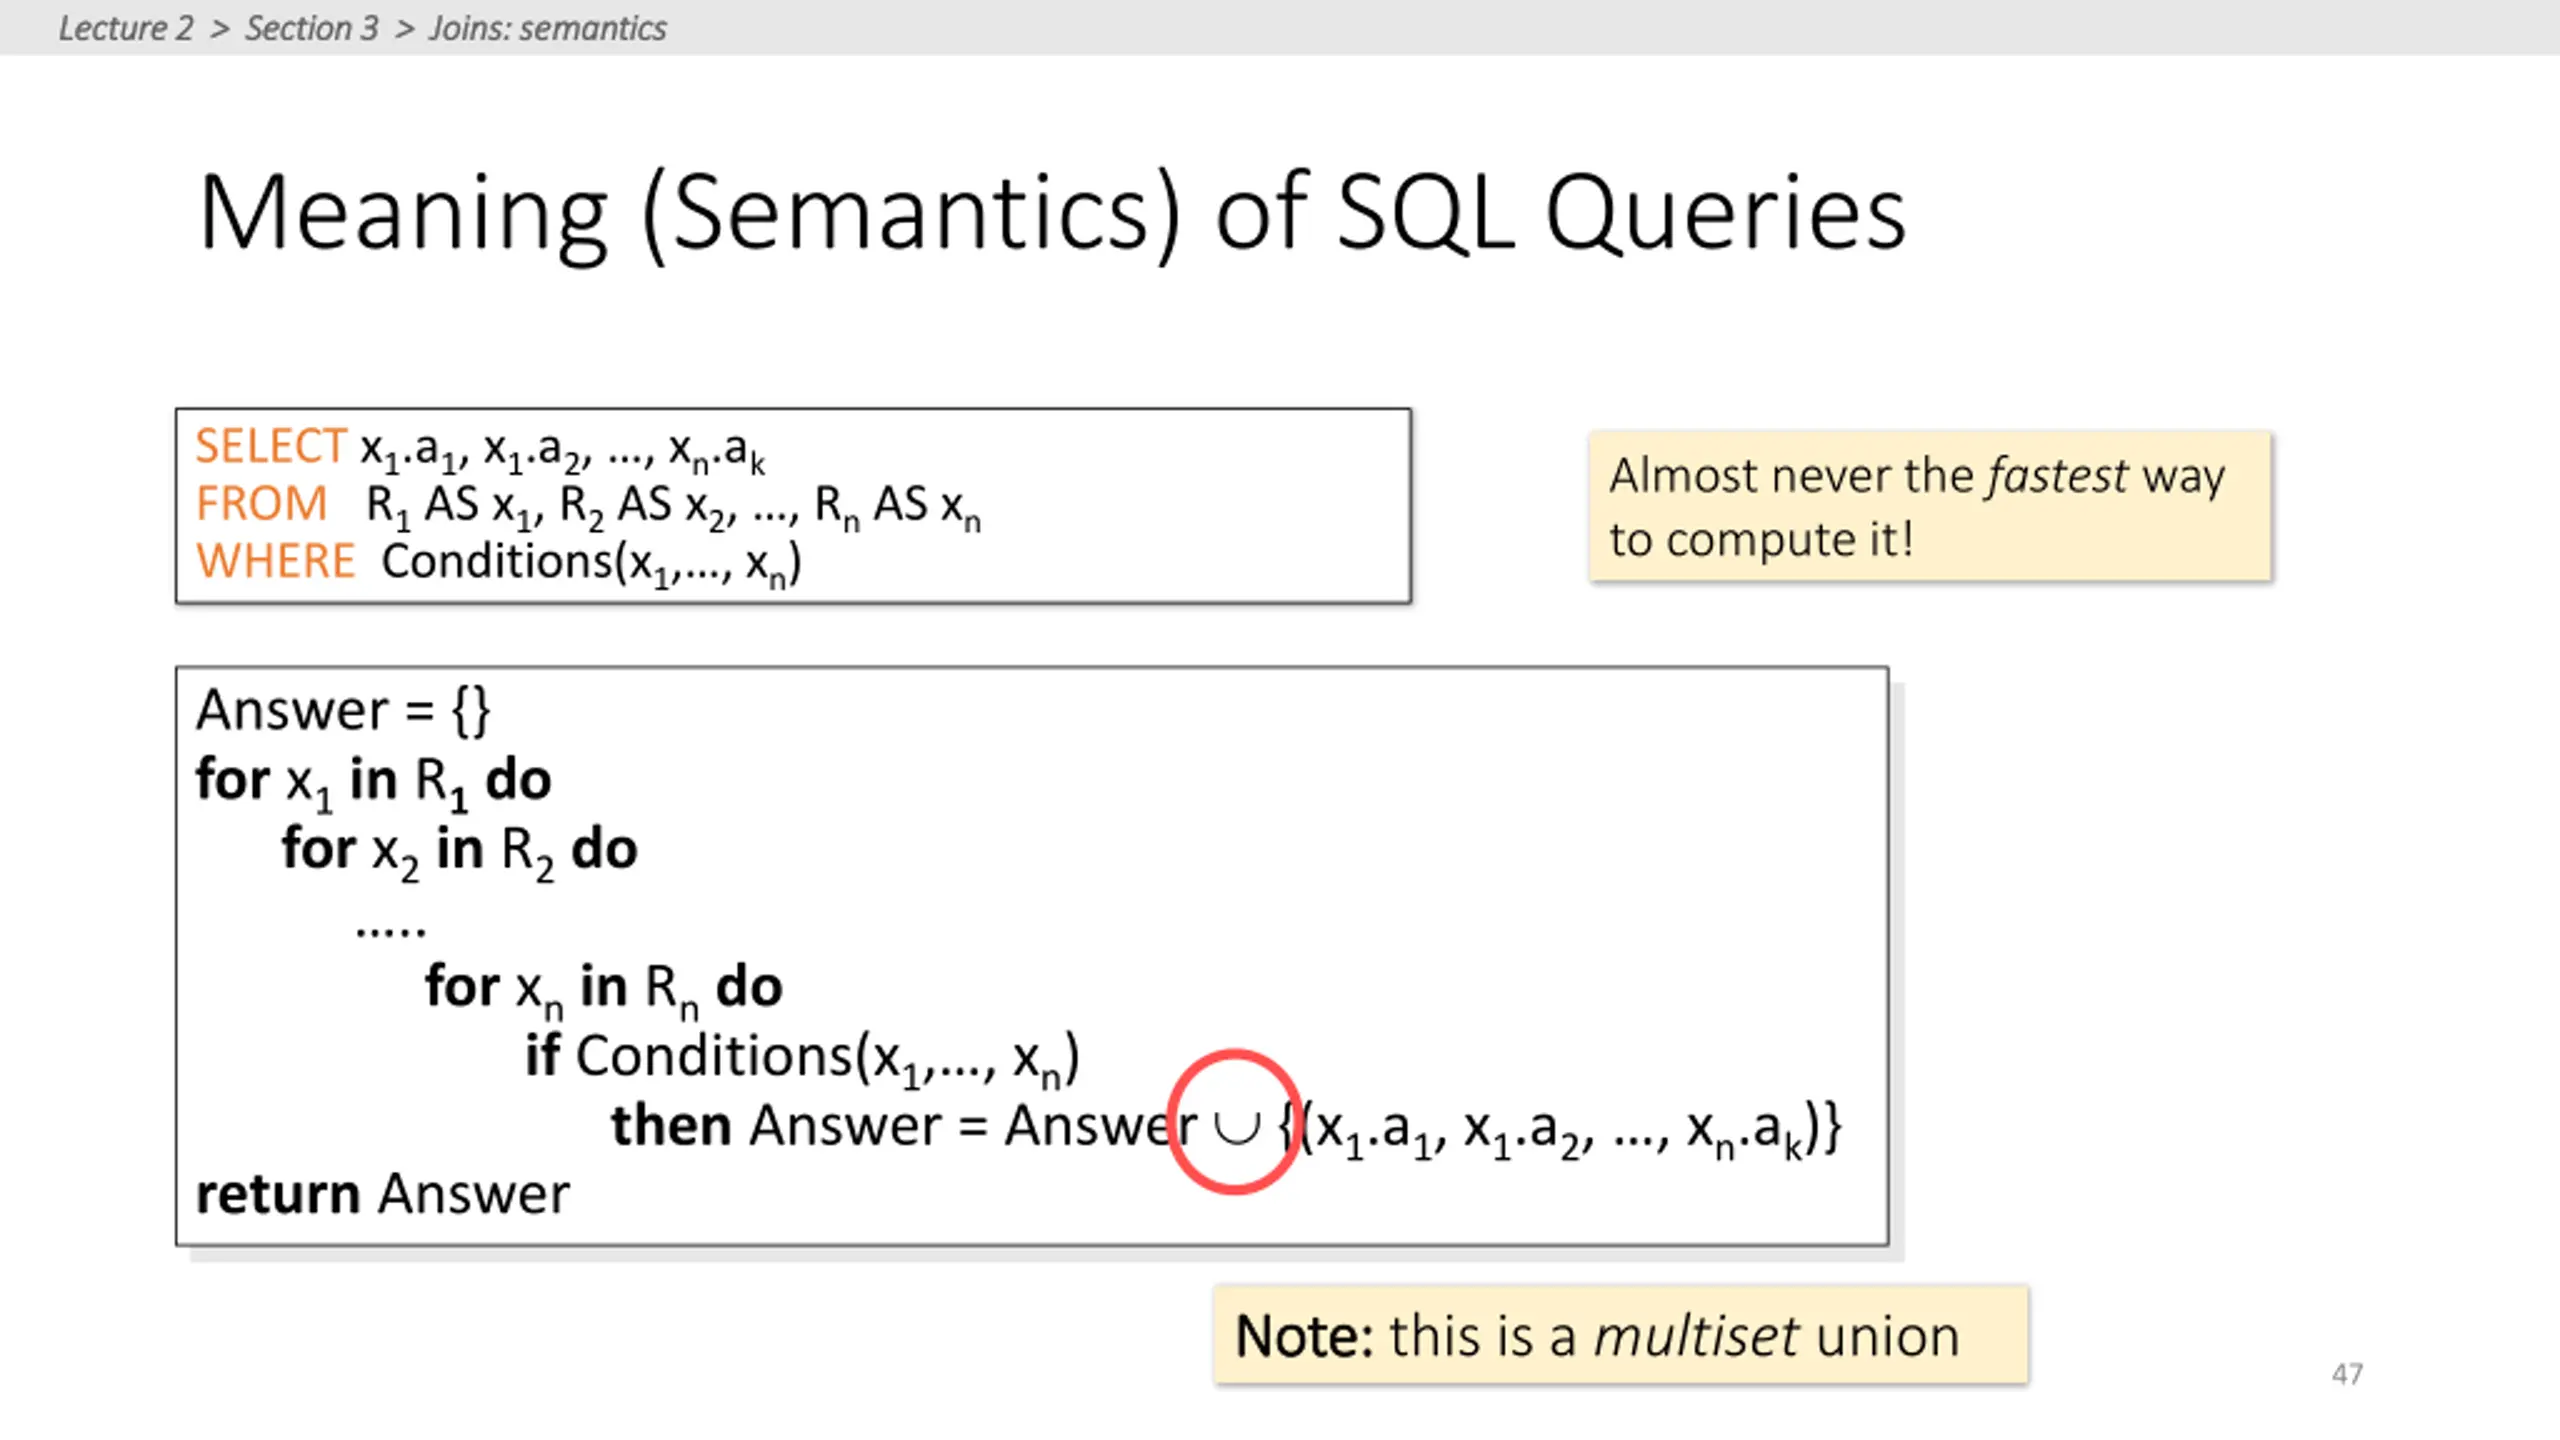This screenshot has width=2560, height=1440.
Task: Click the Conditions(x1,...,xn) text in SQL box
Action: click(x=591, y=563)
